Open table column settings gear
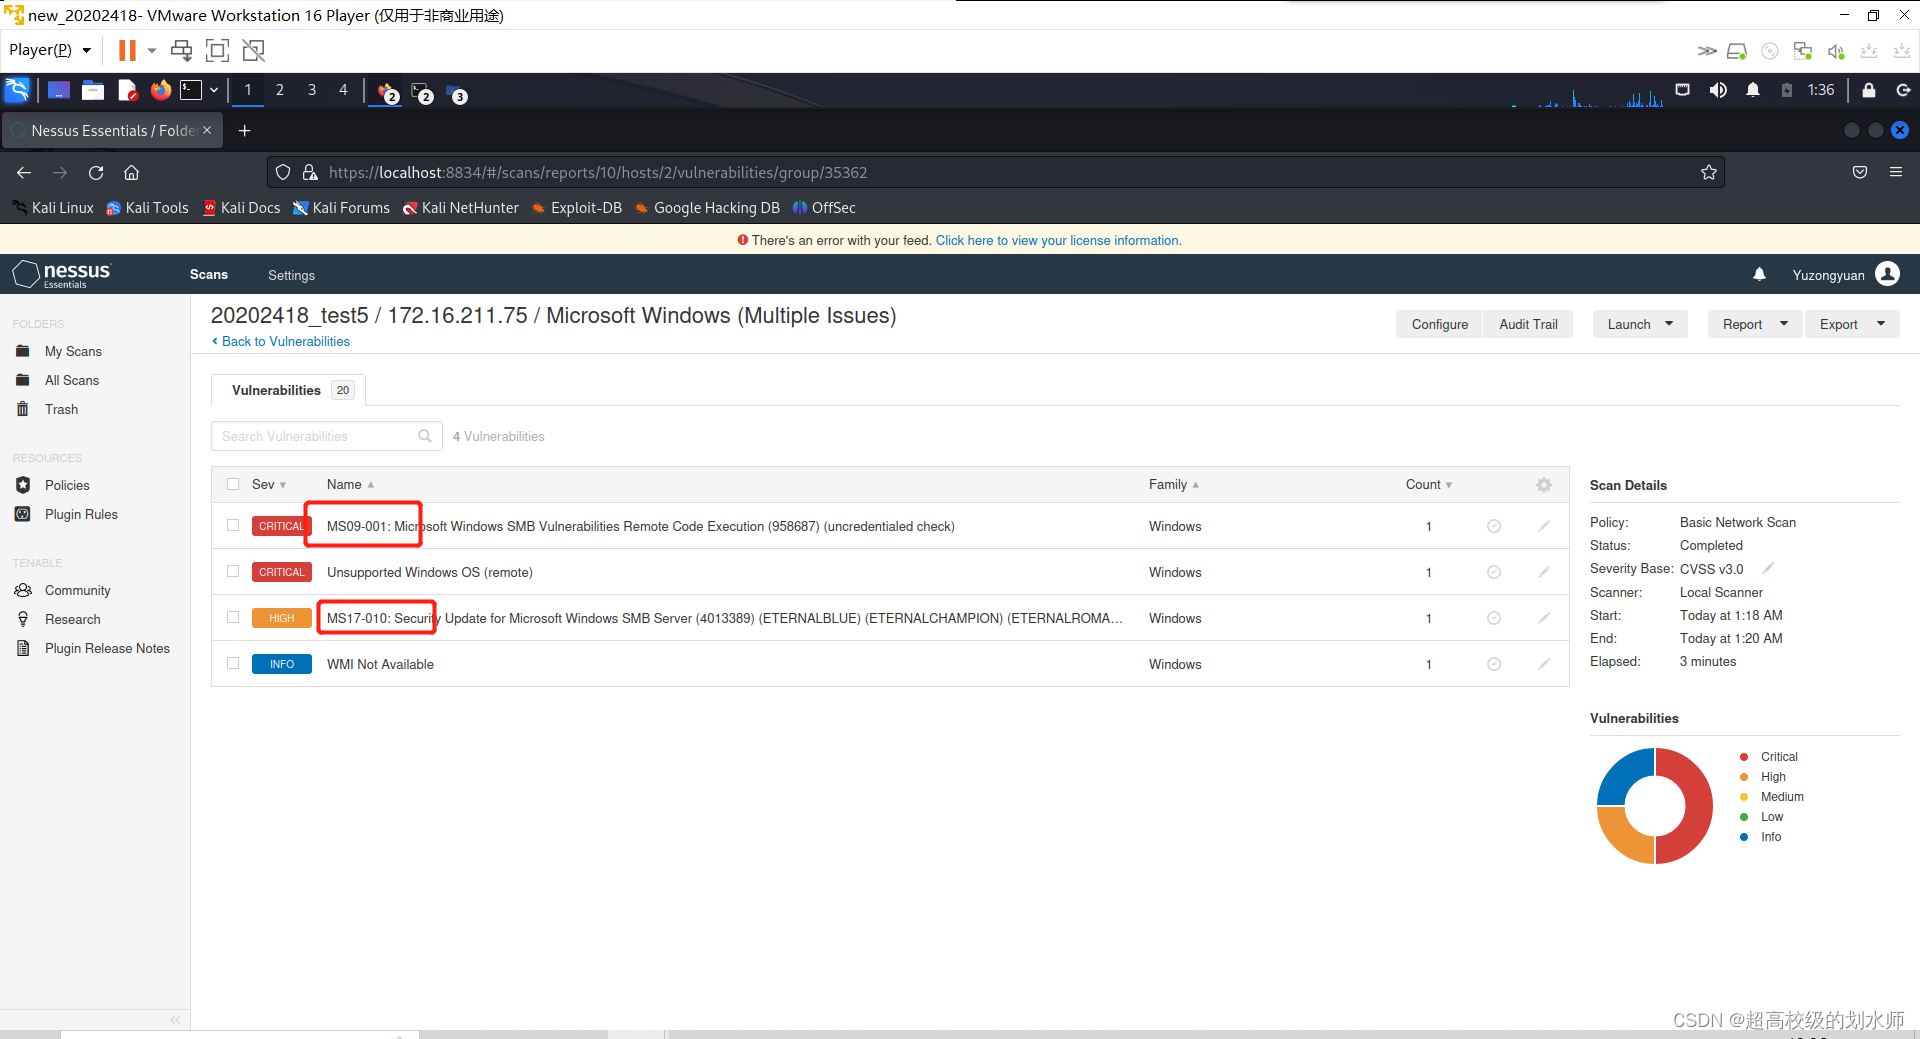 pyautogui.click(x=1544, y=485)
